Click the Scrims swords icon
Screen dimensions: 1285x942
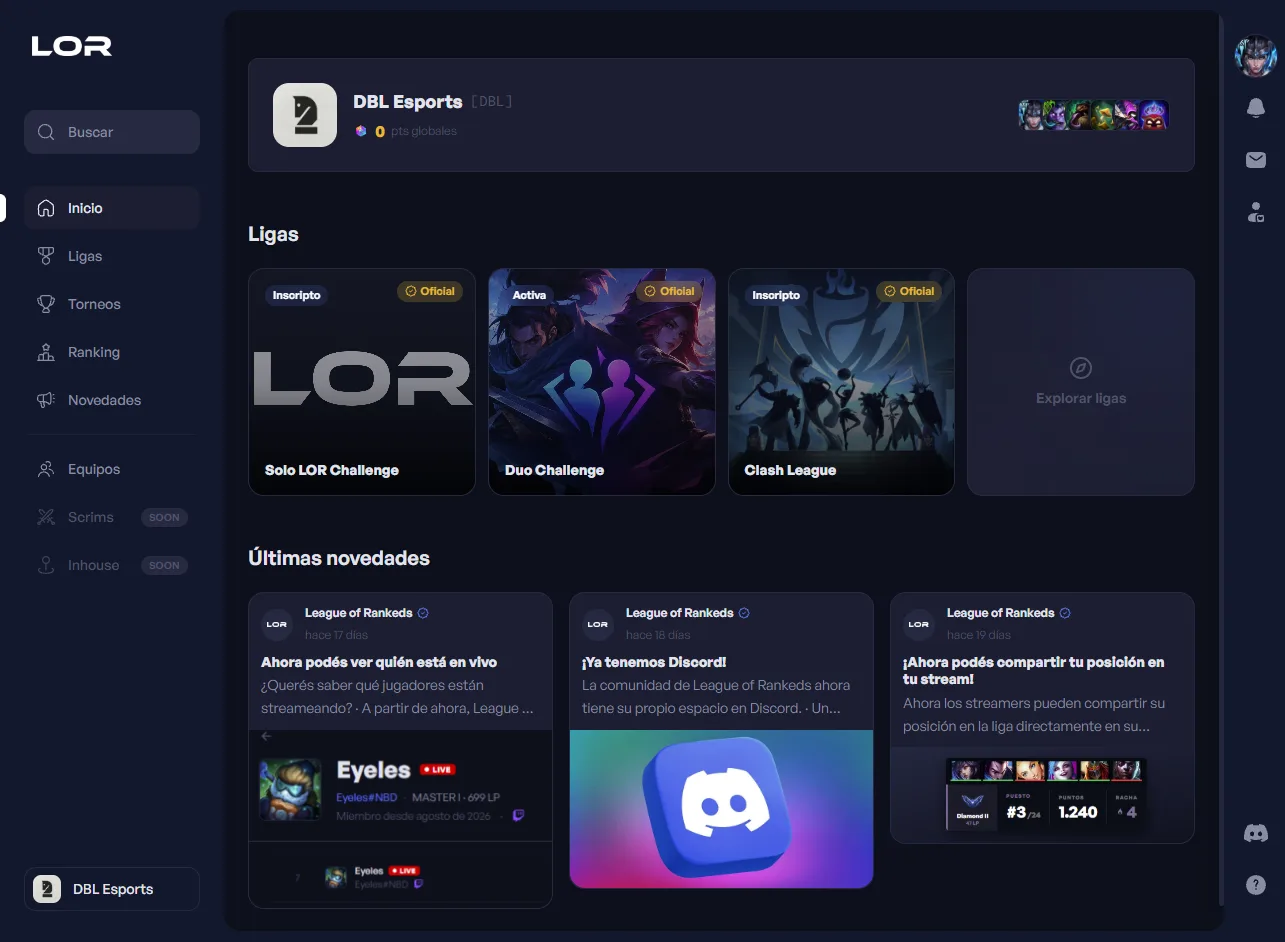46,517
